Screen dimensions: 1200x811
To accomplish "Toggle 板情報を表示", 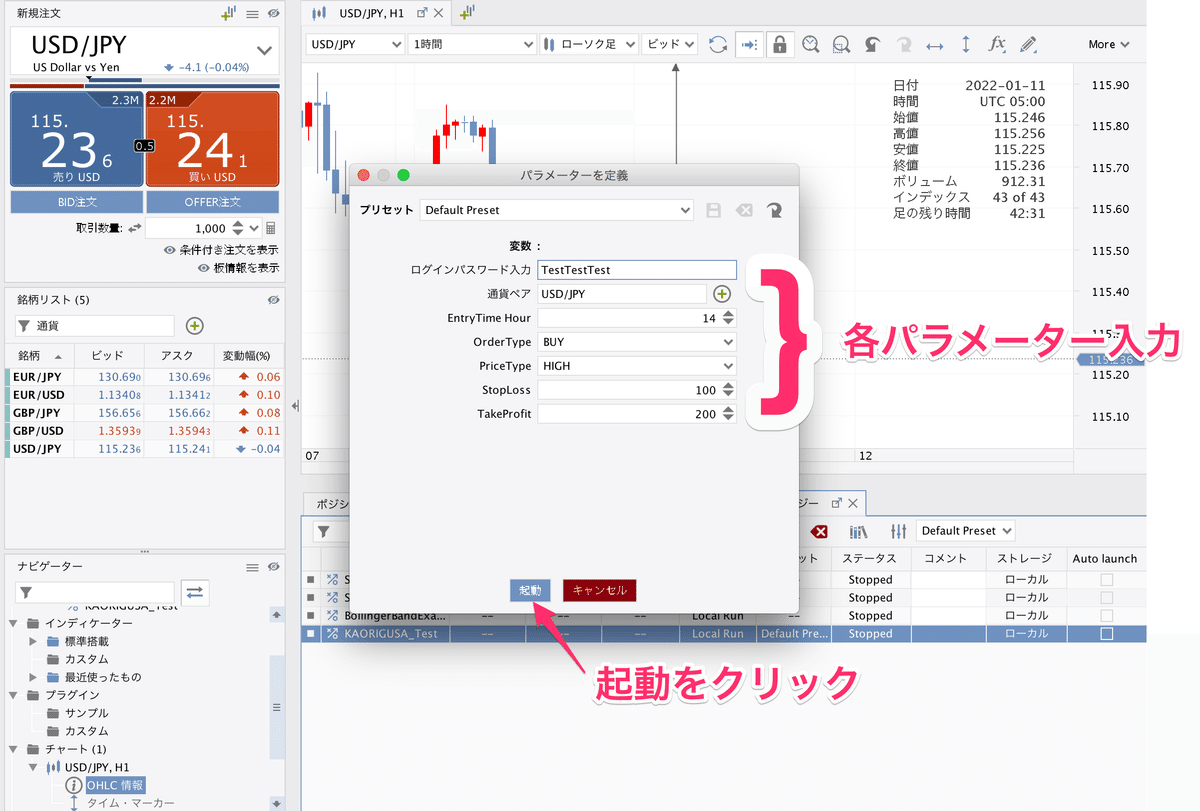I will click(x=238, y=268).
